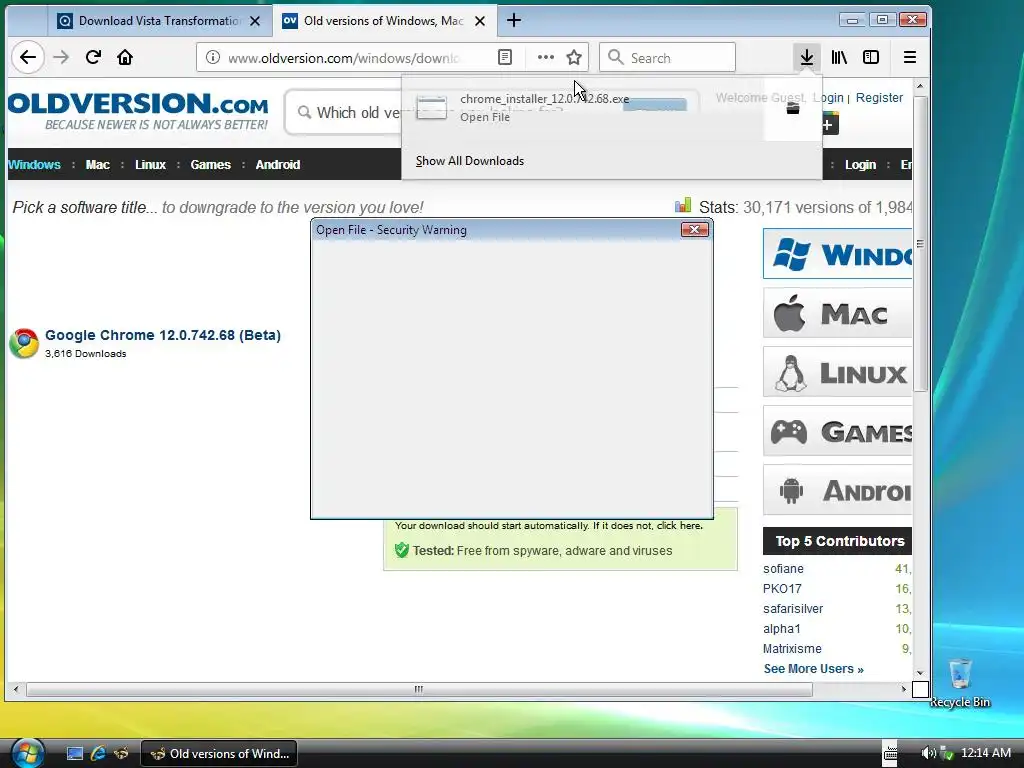The image size is (1024, 768).
Task: Launch Internet Explorer from quick launch
Action: pos(99,753)
